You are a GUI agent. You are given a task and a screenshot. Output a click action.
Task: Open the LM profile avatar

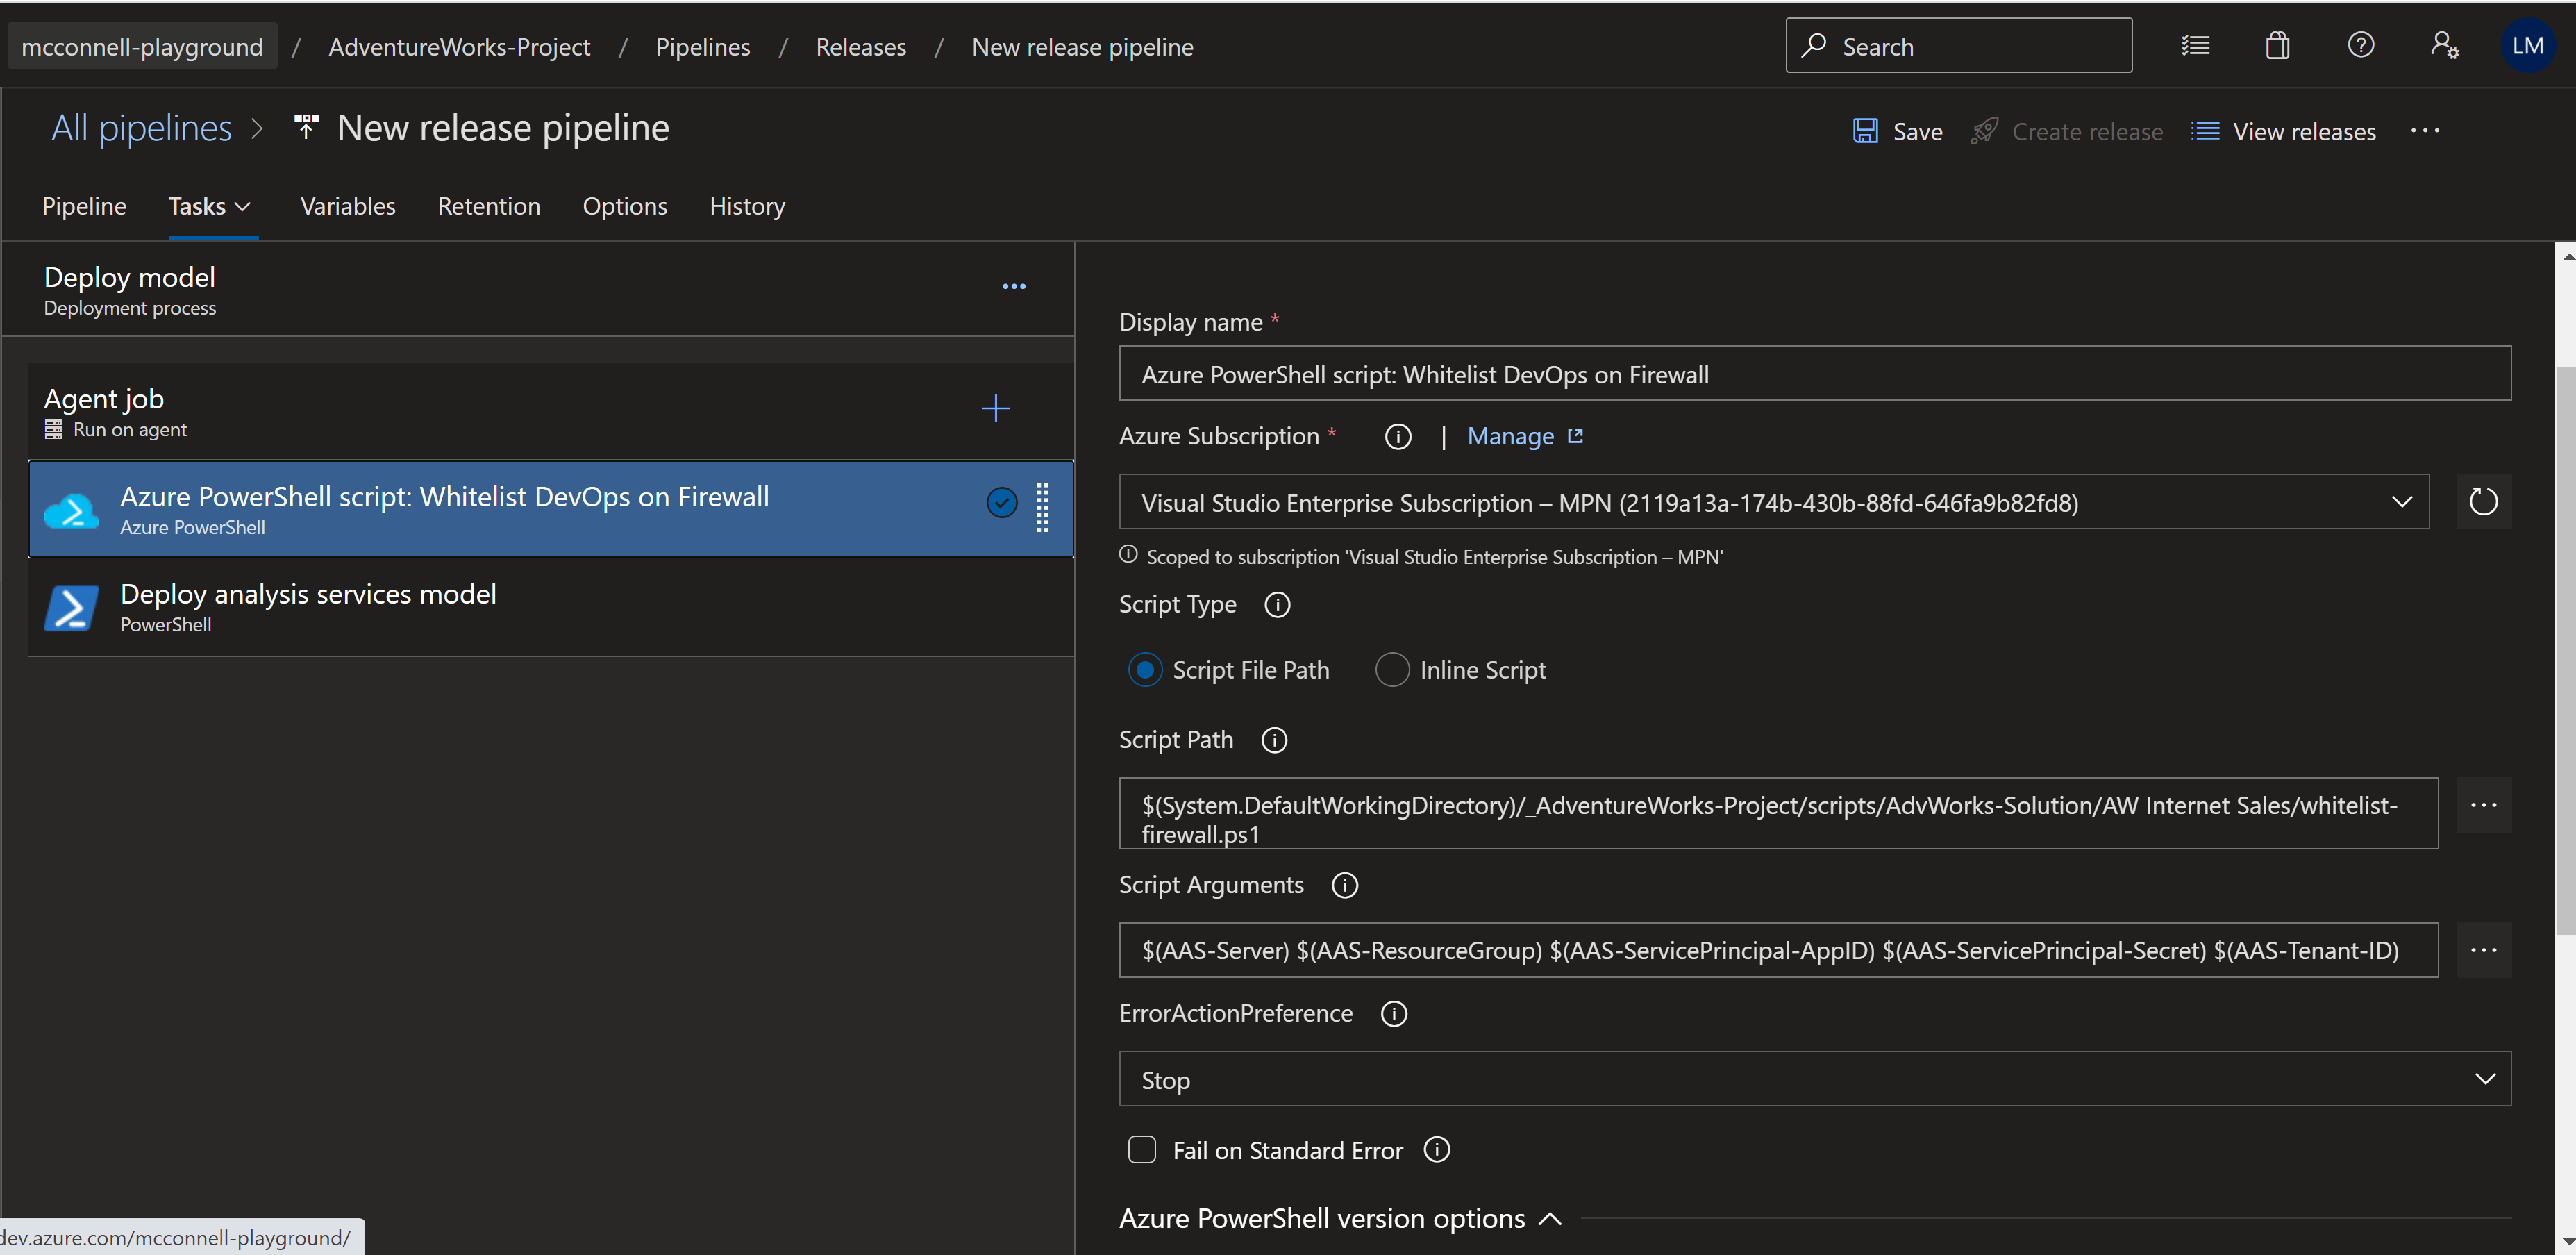pyautogui.click(x=2527, y=46)
